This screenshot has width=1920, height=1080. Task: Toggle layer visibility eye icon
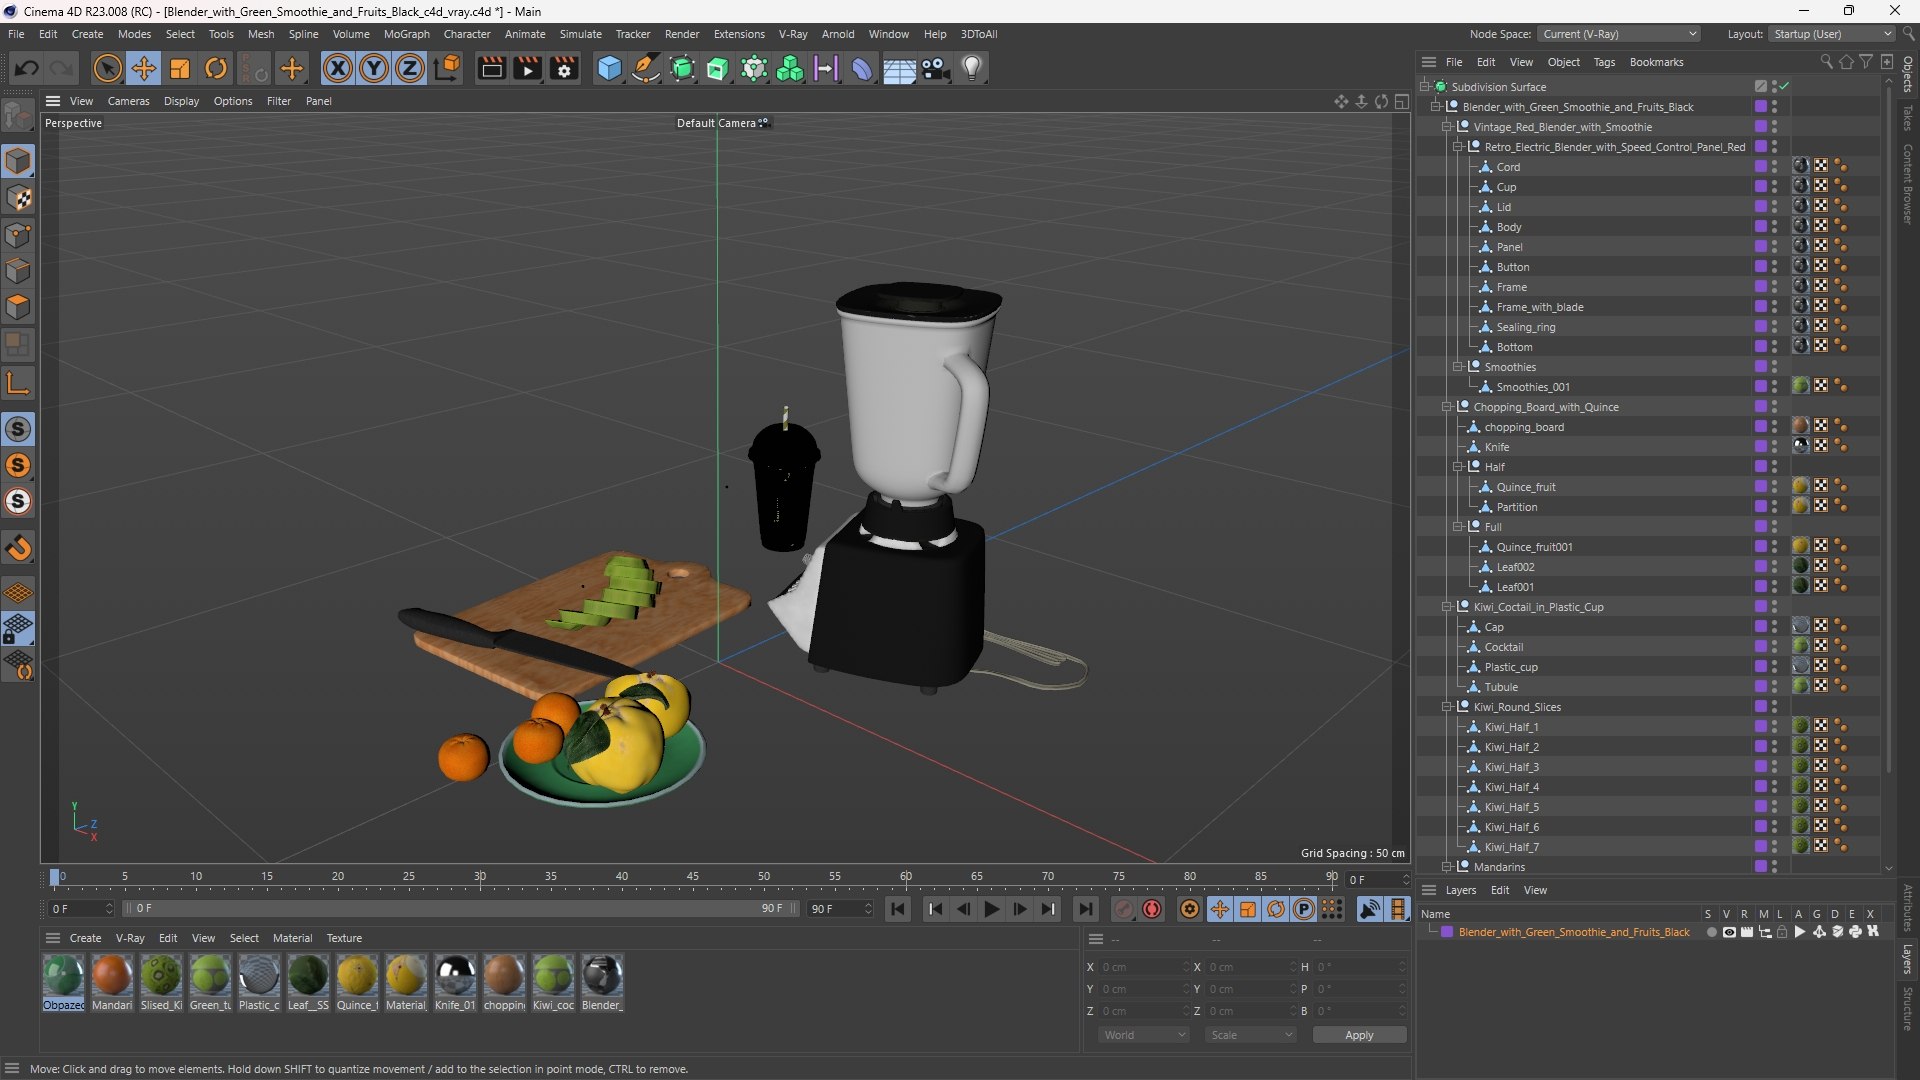1729,932
